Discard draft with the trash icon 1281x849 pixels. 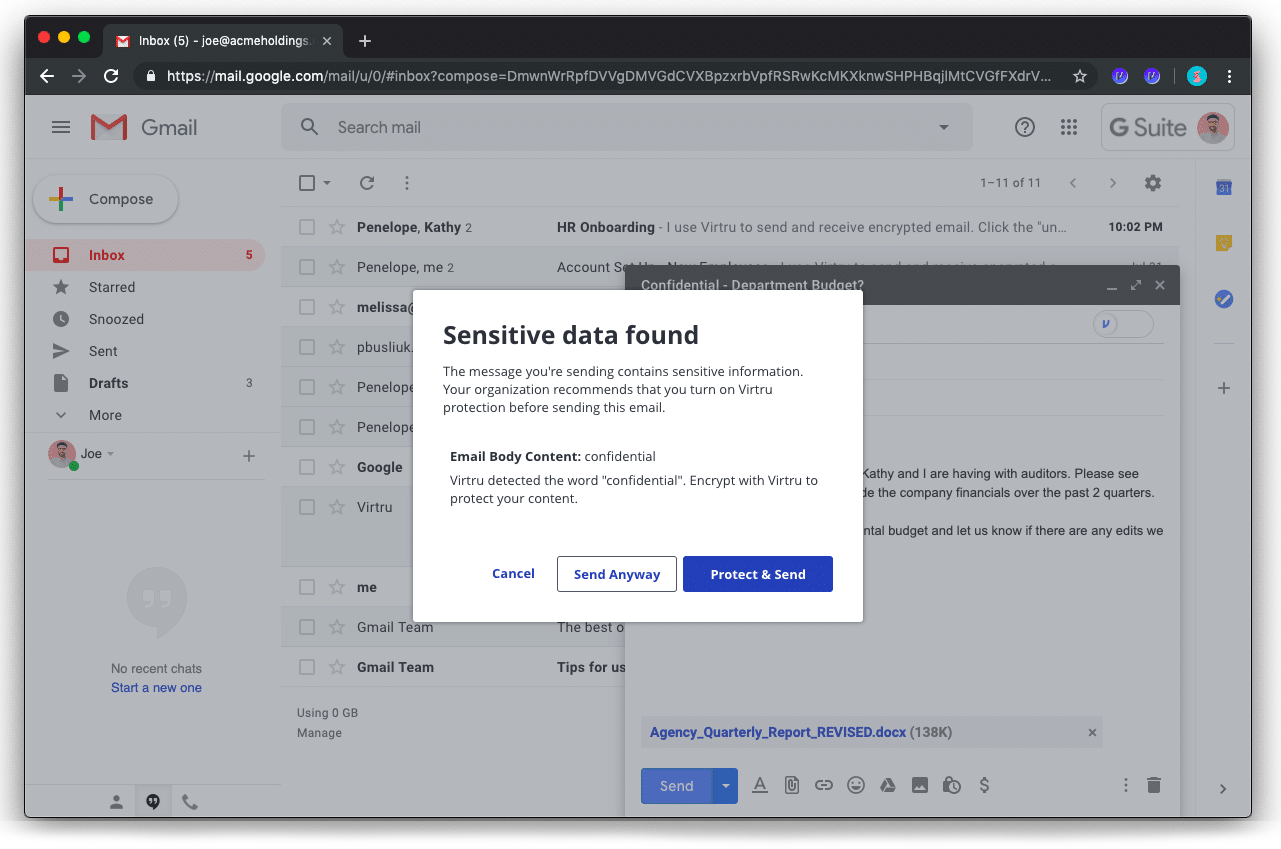pos(1154,785)
